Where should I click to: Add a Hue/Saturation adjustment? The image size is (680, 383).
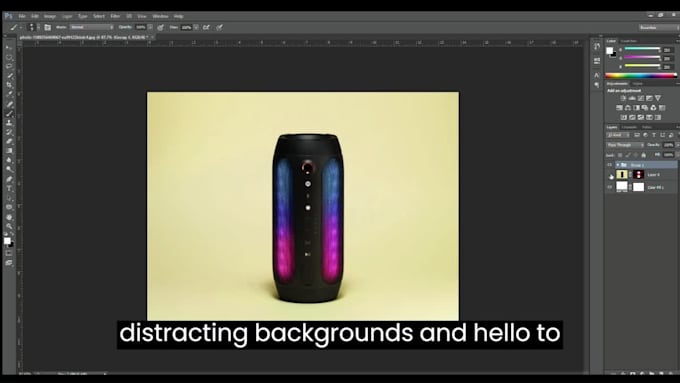tap(619, 108)
